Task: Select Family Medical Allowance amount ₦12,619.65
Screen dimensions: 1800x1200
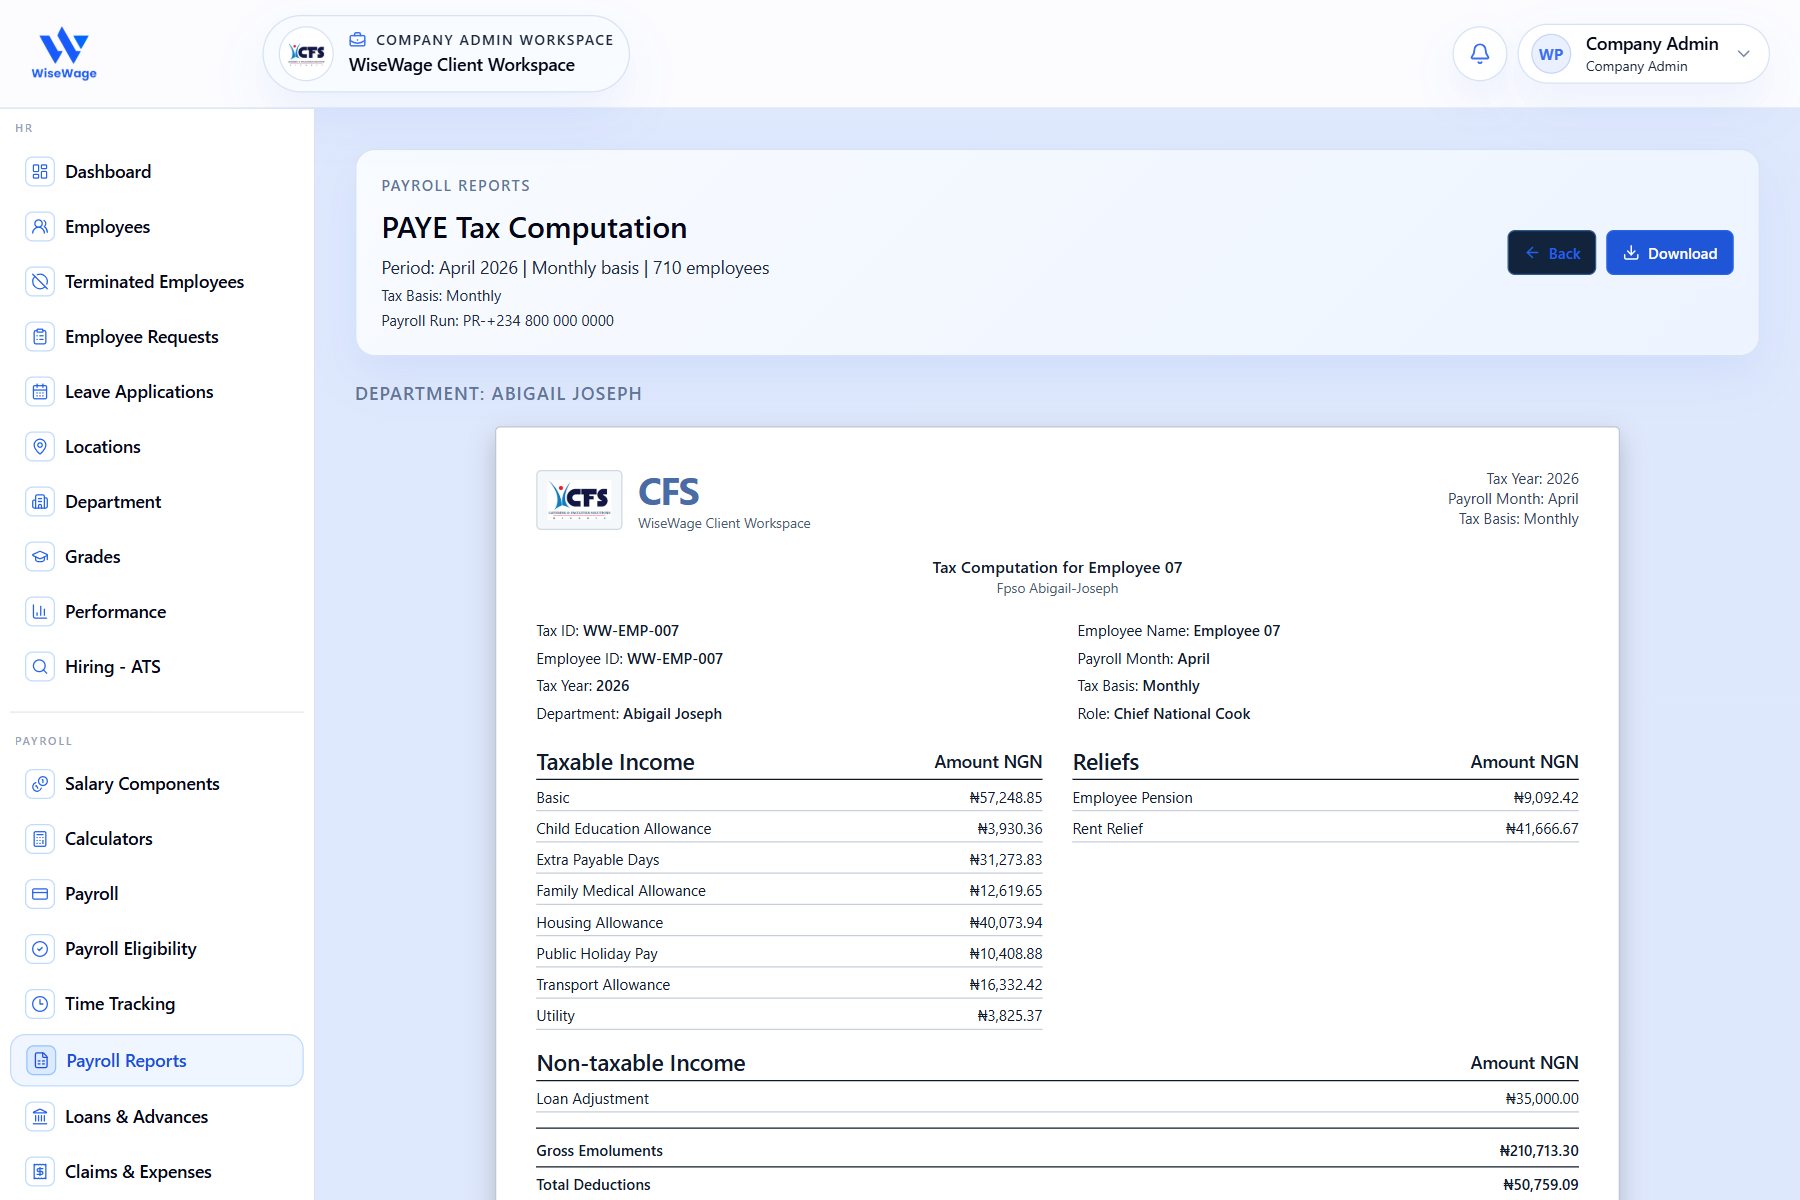Action: [x=1005, y=891]
